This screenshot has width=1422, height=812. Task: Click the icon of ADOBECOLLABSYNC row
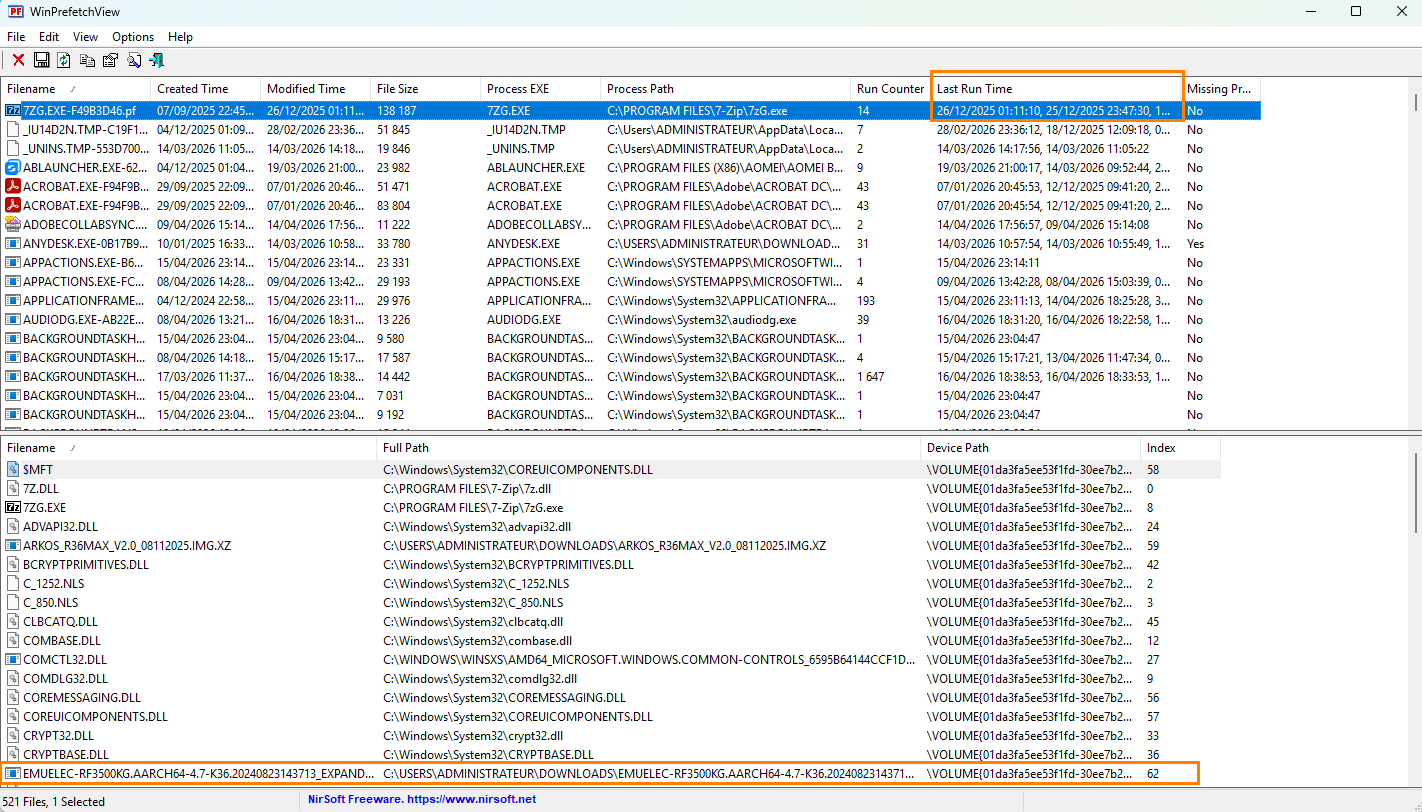(x=13, y=225)
